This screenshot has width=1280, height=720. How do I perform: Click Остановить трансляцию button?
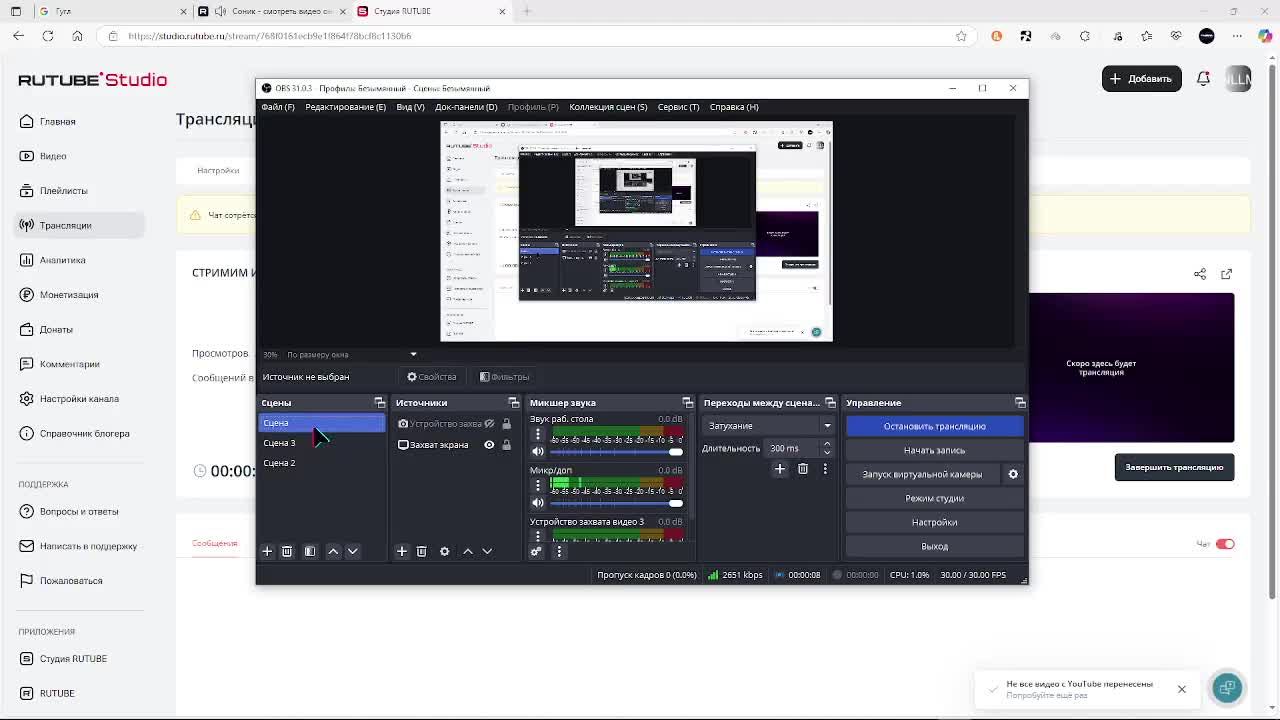(934, 426)
